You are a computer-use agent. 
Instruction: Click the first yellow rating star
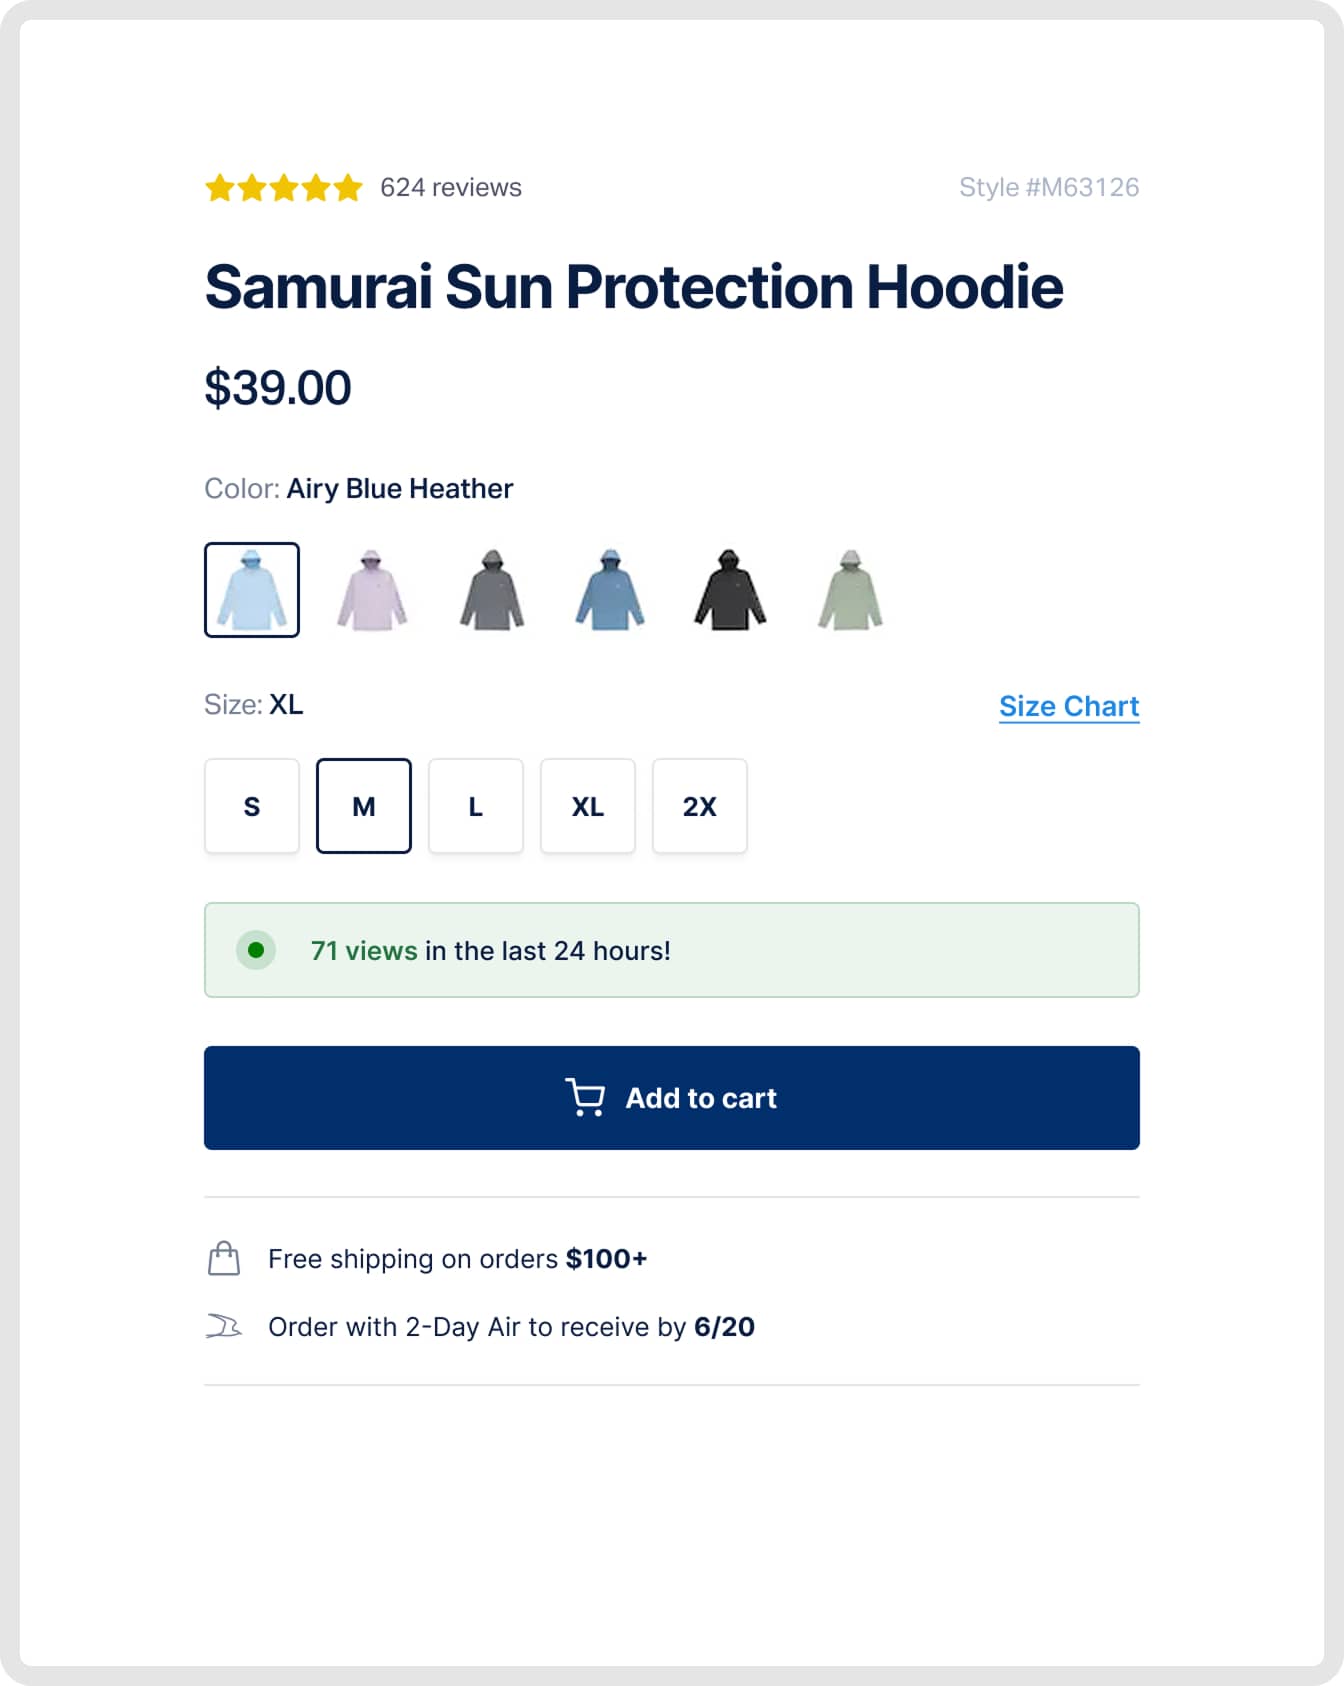220,187
